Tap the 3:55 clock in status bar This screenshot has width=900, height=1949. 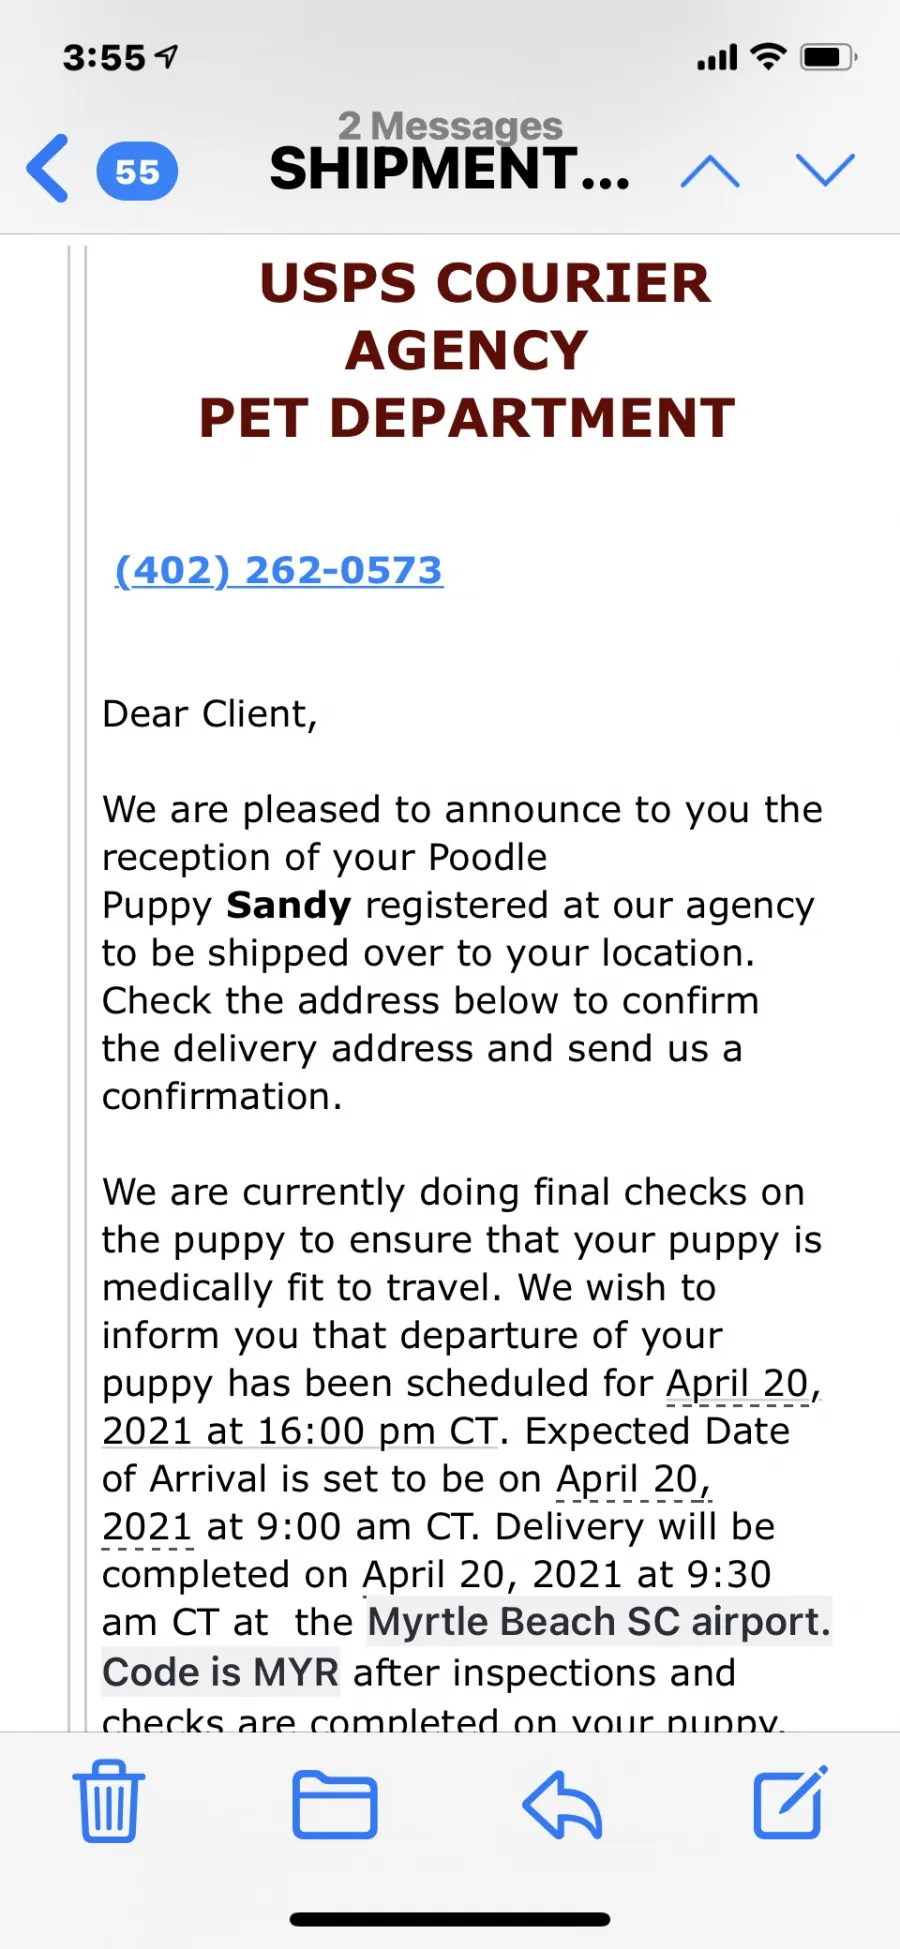(x=104, y=58)
